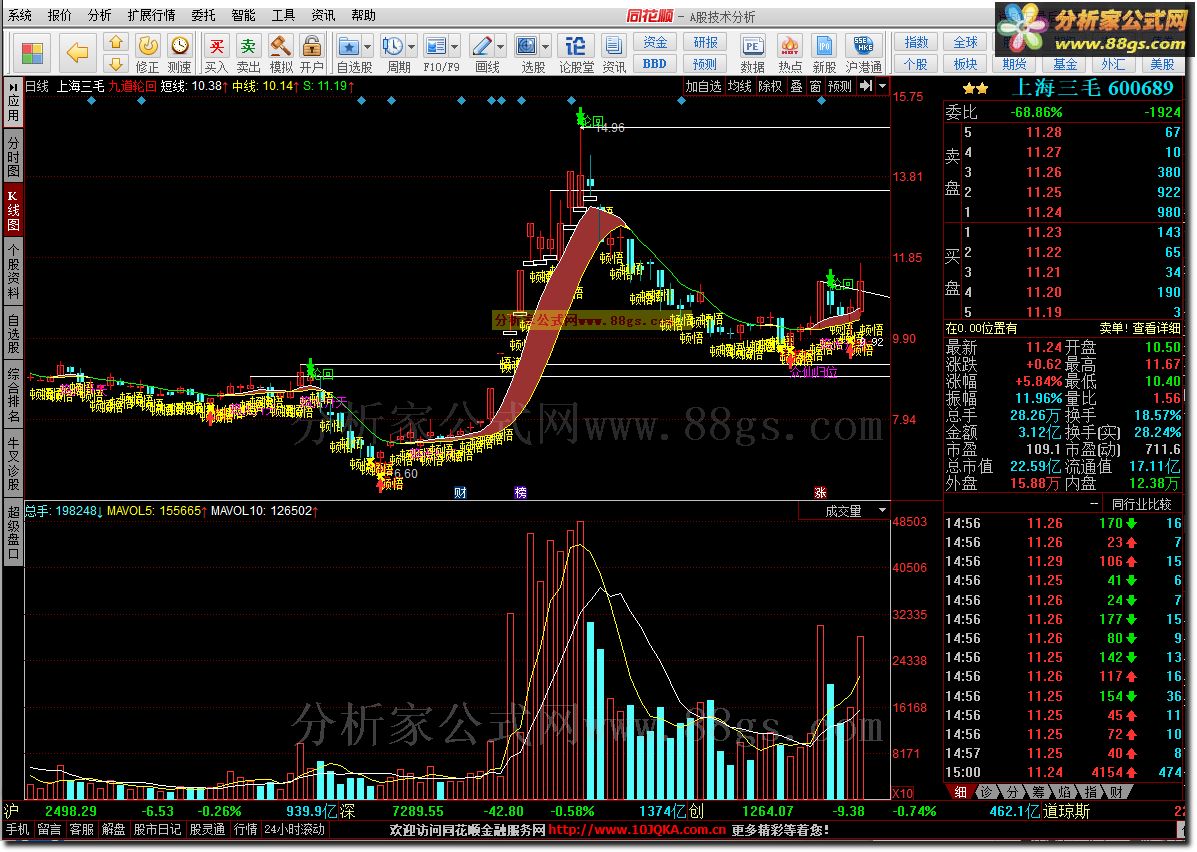The width and height of the screenshot is (1197, 852).
Task: Click the 指数 button
Action: pos(916,43)
